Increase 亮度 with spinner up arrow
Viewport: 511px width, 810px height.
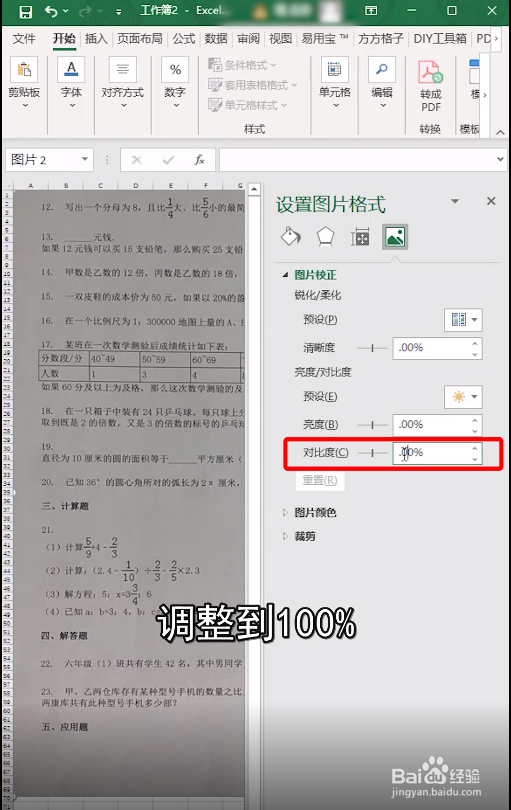point(475,420)
